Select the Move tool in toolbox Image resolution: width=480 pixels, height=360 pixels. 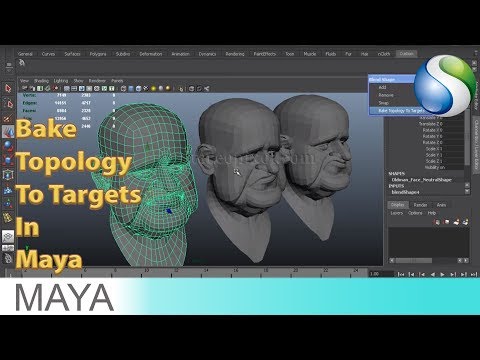(x=8, y=132)
